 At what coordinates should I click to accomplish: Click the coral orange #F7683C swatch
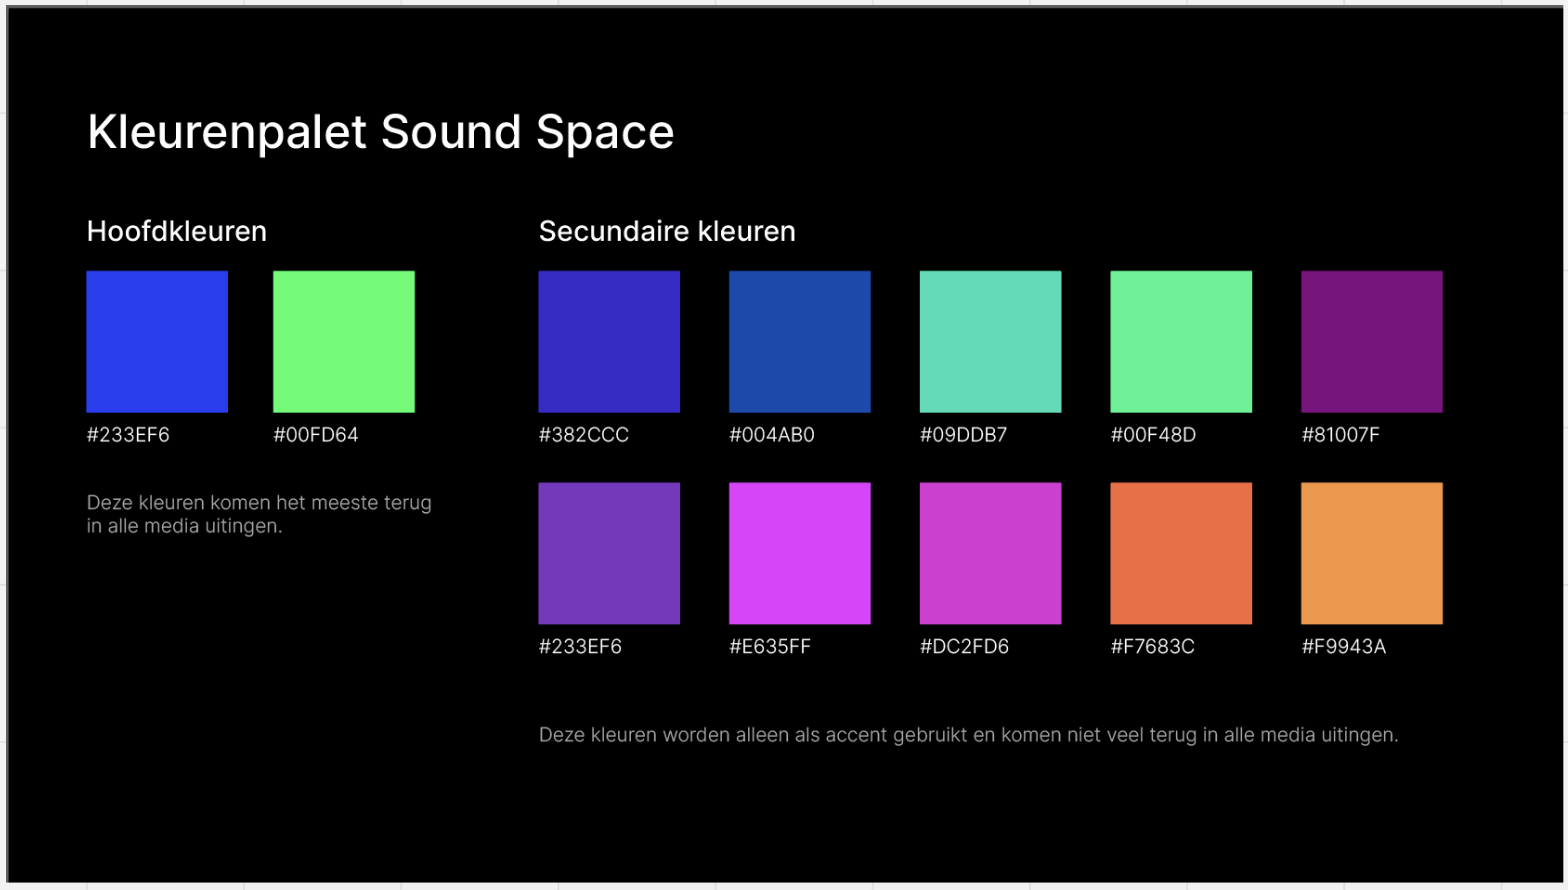pos(1181,553)
